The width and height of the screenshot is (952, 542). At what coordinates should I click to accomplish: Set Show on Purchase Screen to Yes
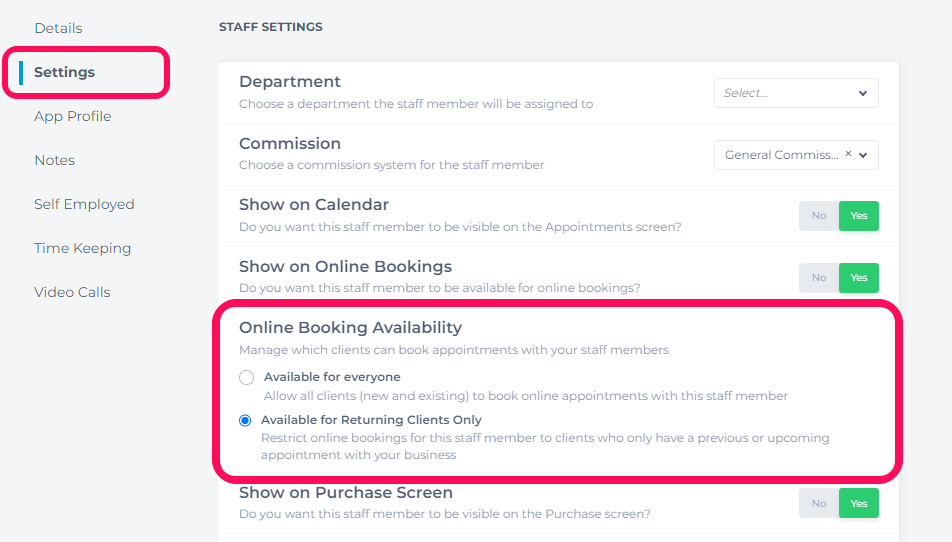(x=858, y=503)
